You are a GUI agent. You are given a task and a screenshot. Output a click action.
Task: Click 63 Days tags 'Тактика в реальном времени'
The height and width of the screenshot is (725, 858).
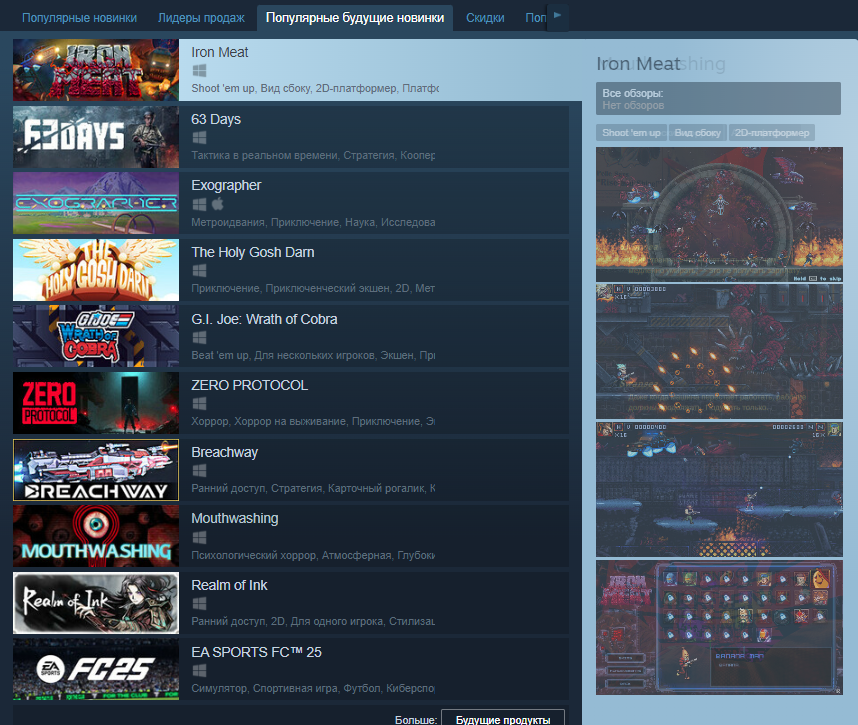pyautogui.click(x=264, y=155)
